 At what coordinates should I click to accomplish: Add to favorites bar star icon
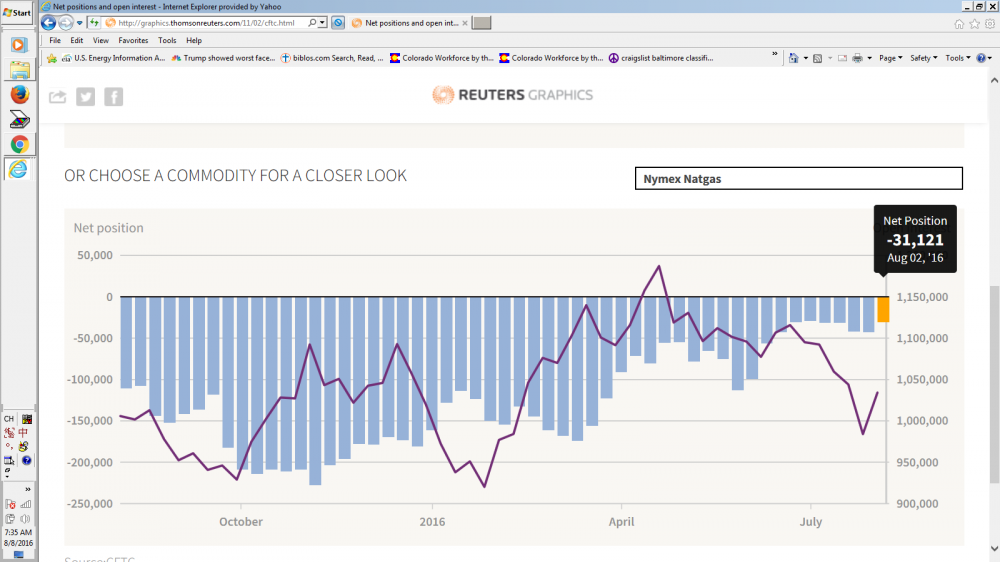(x=52, y=58)
